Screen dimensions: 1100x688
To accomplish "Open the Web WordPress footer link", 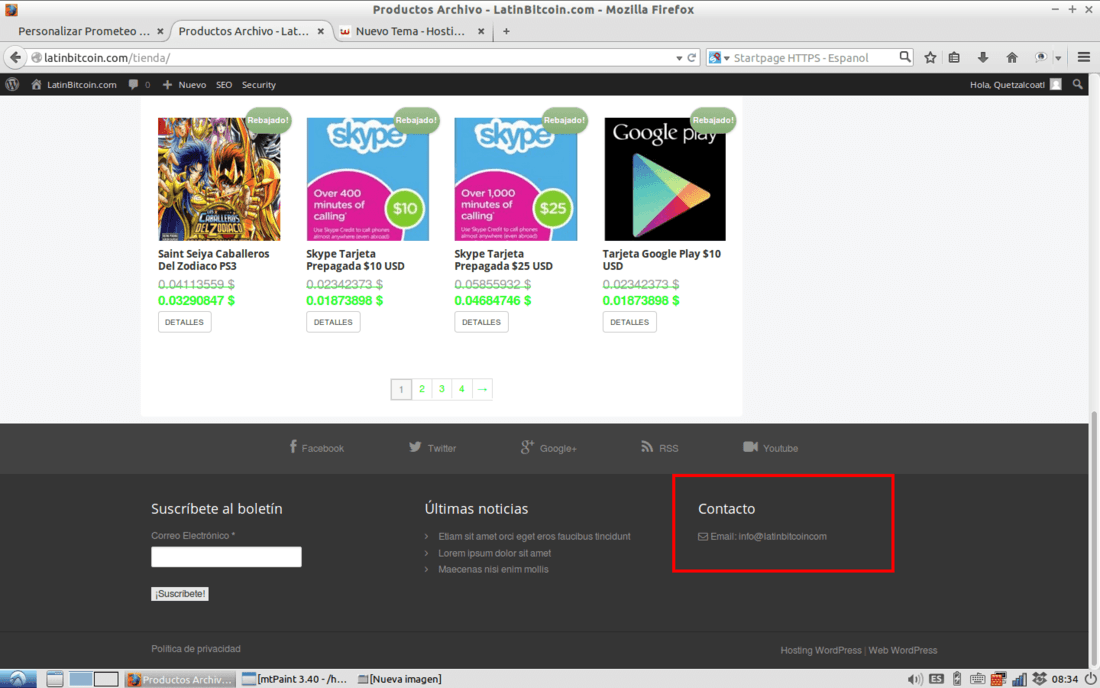I will coord(903,650).
